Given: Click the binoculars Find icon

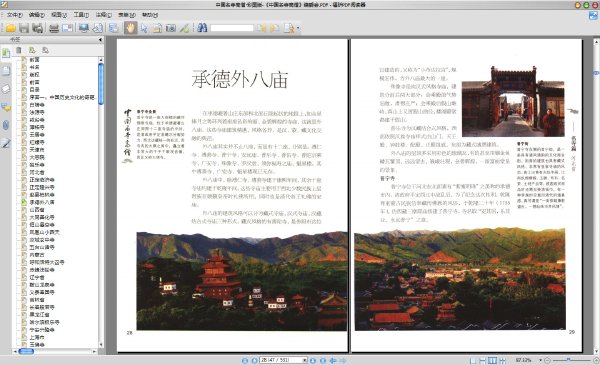Looking at the screenshot, I should (202, 28).
